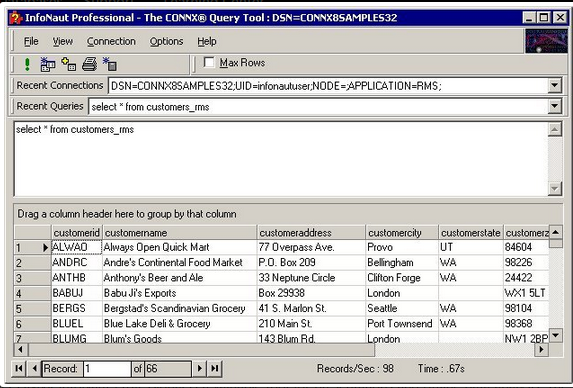
Task: Click the yellow plus table icon
Action: 69,64
